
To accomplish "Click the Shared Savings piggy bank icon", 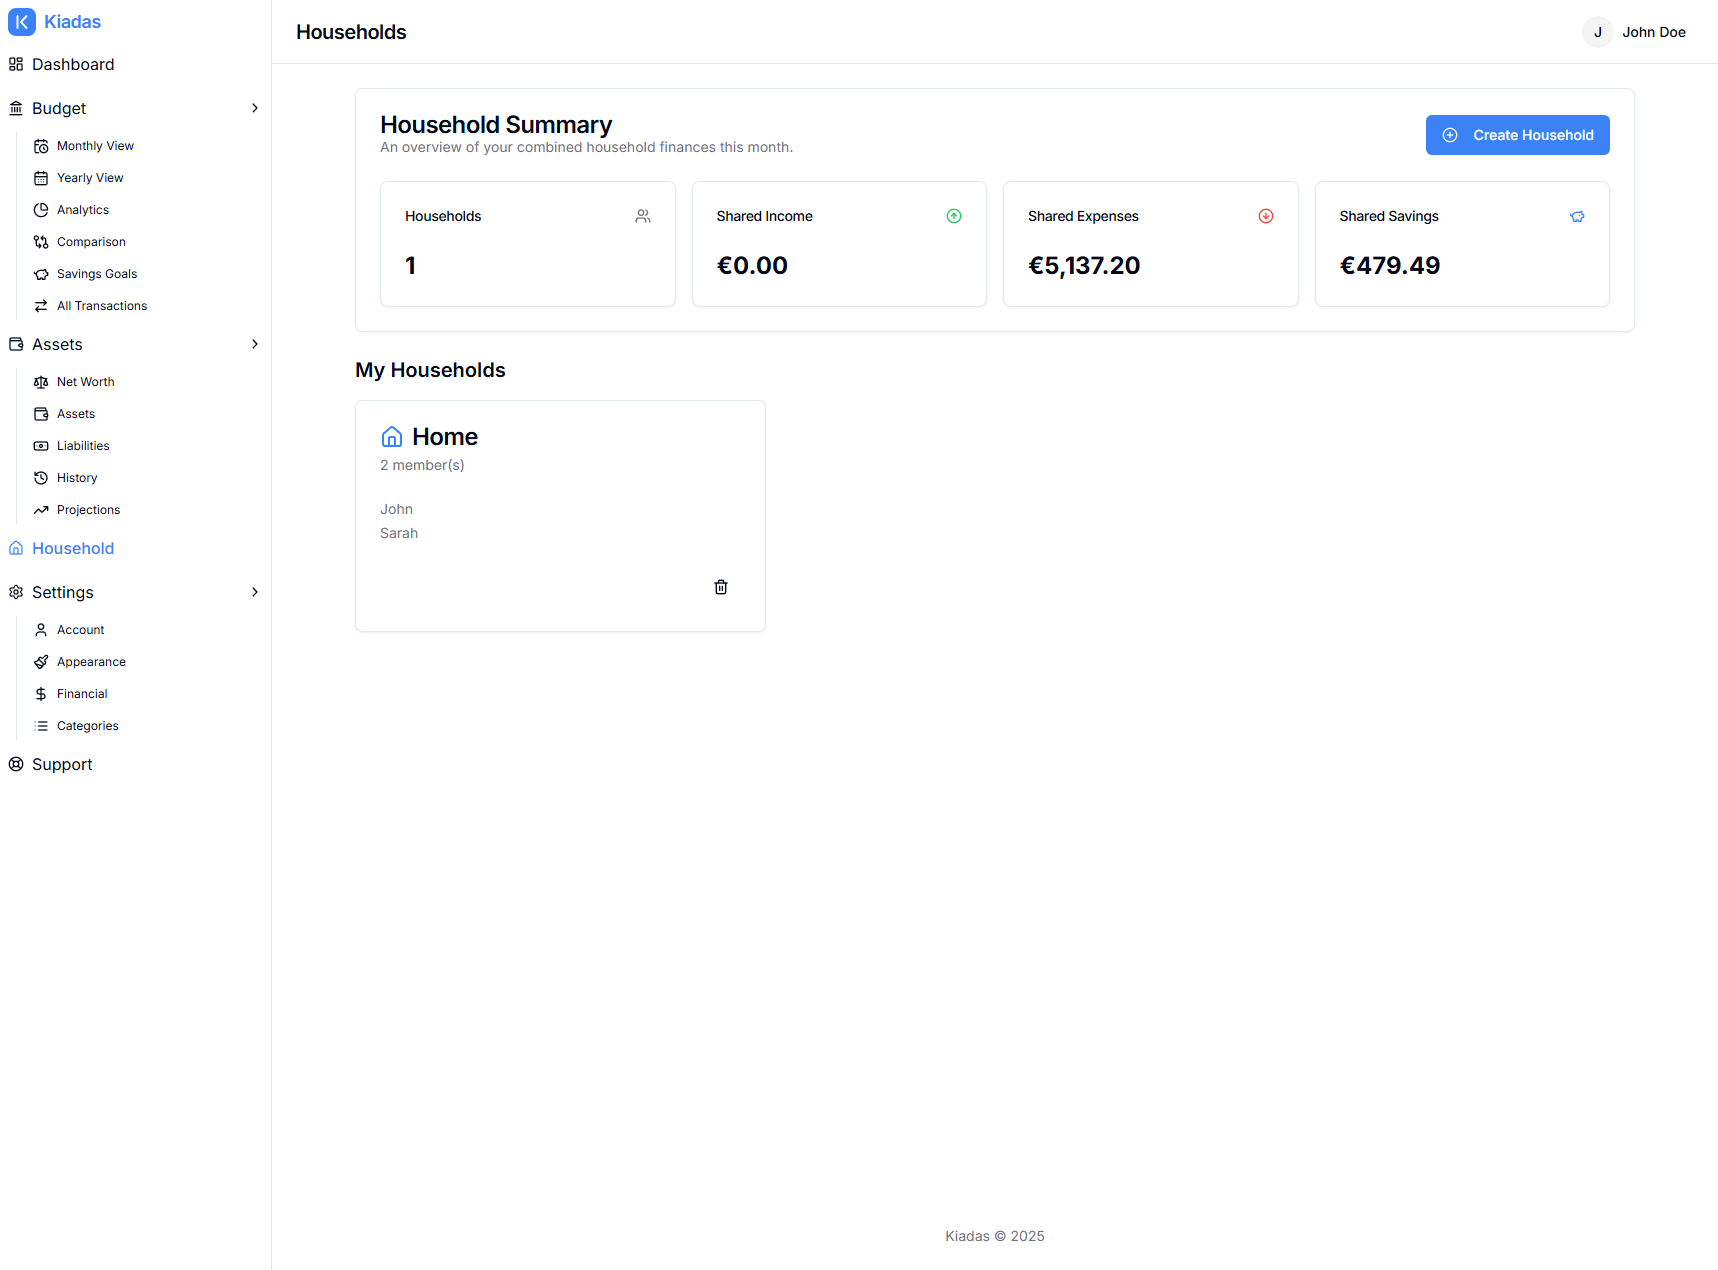I will (x=1577, y=215).
